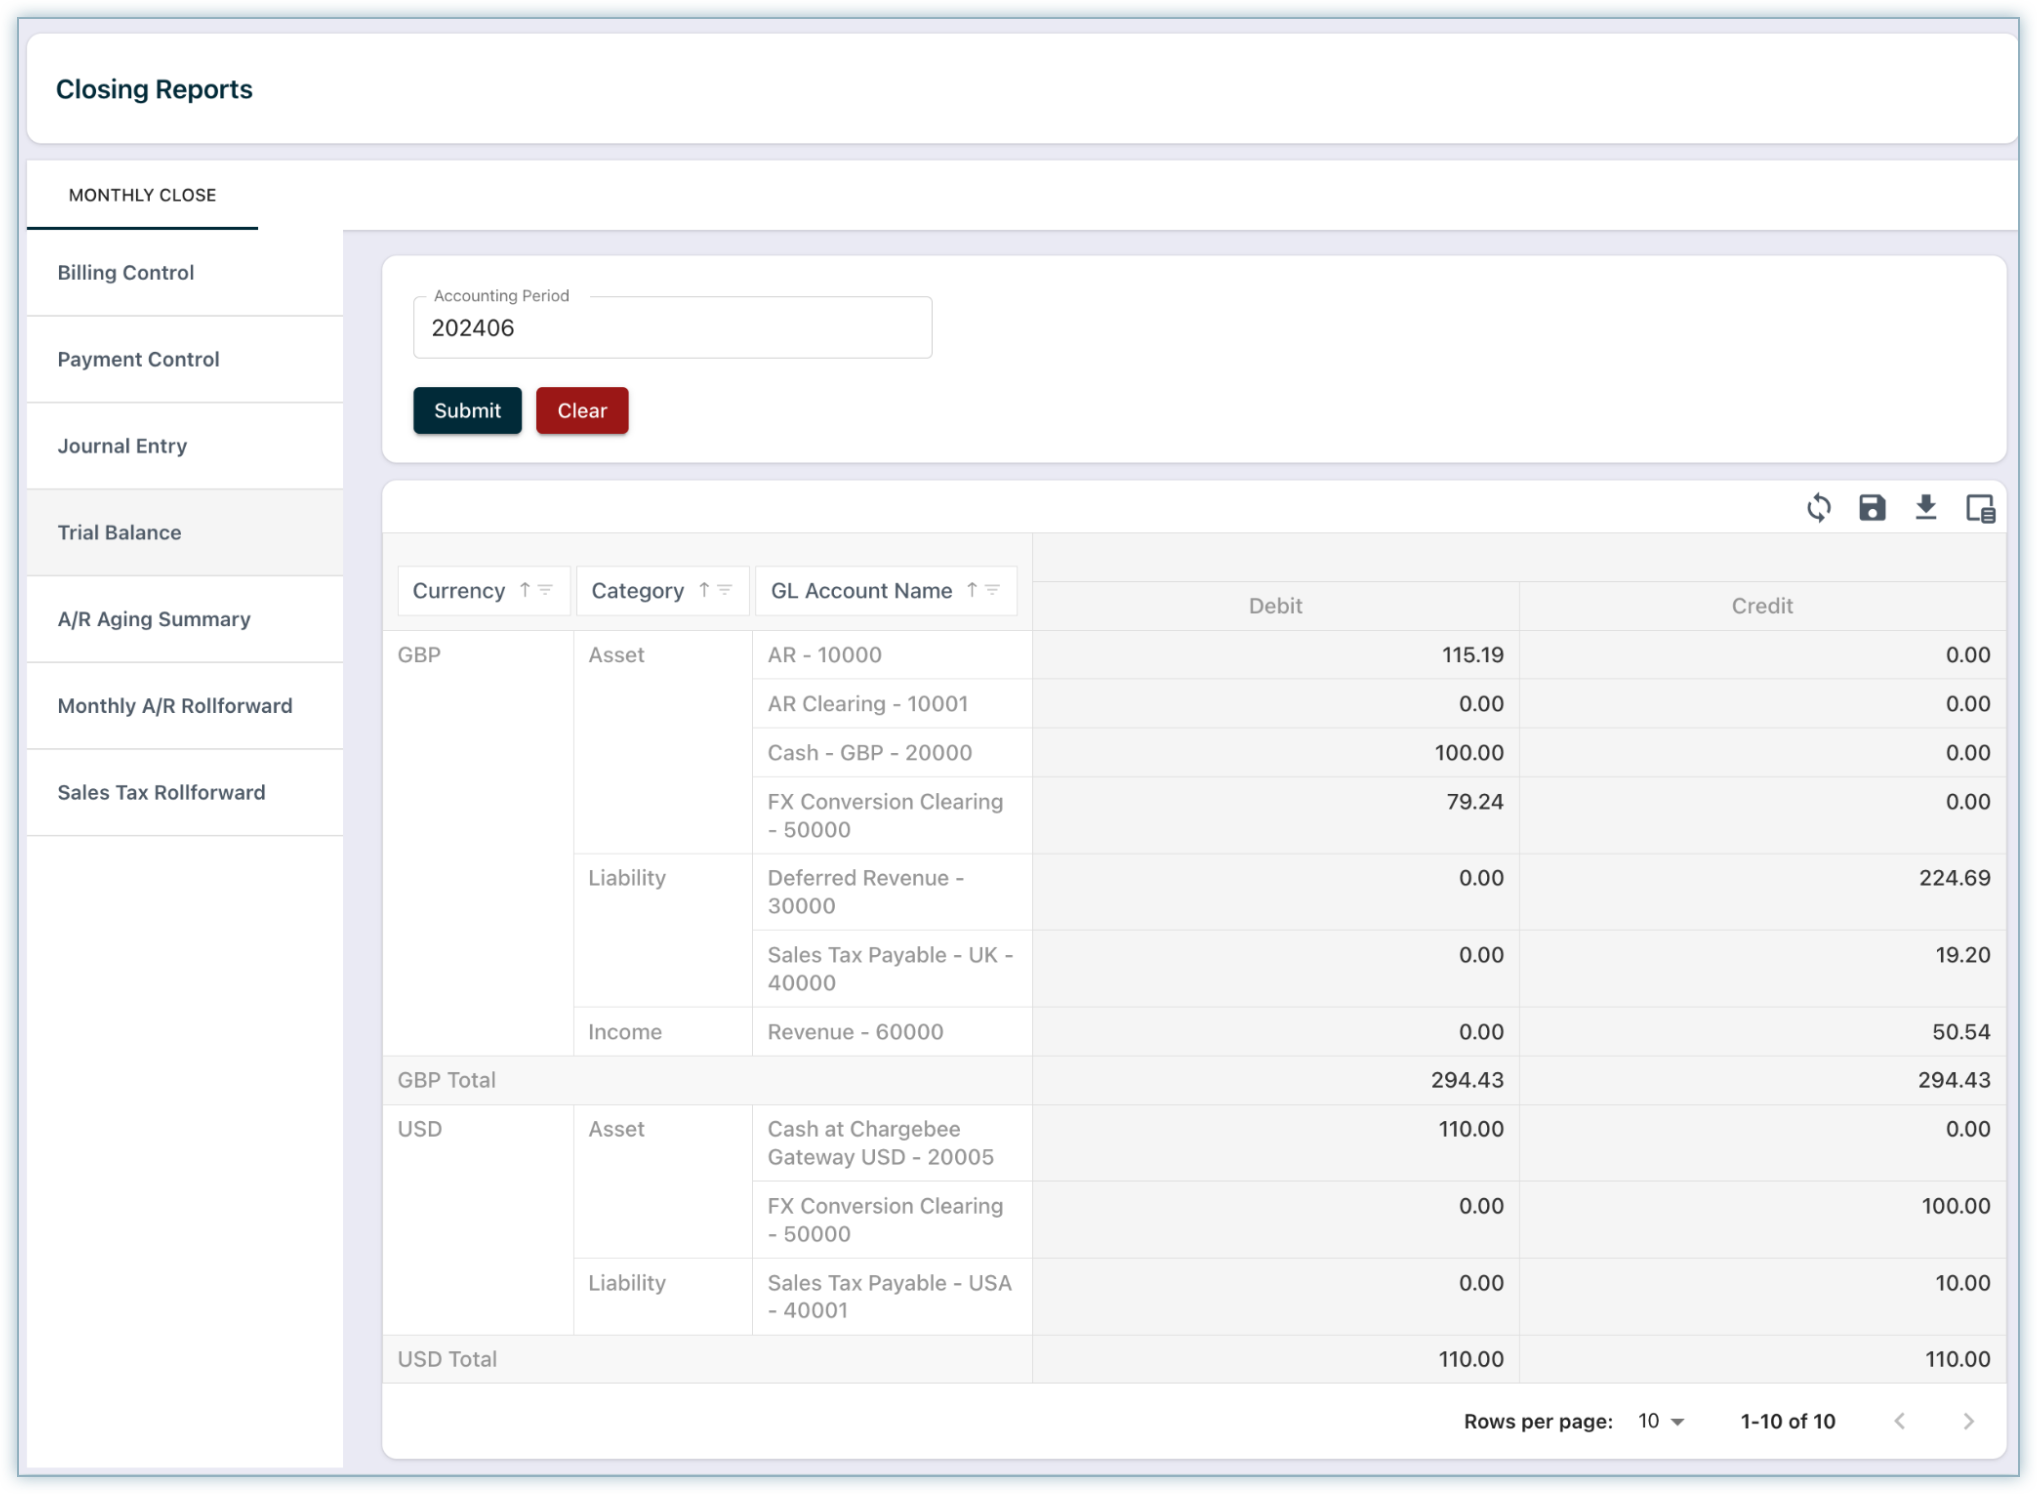
Task: Click the Currency column sort arrow
Action: 525,590
